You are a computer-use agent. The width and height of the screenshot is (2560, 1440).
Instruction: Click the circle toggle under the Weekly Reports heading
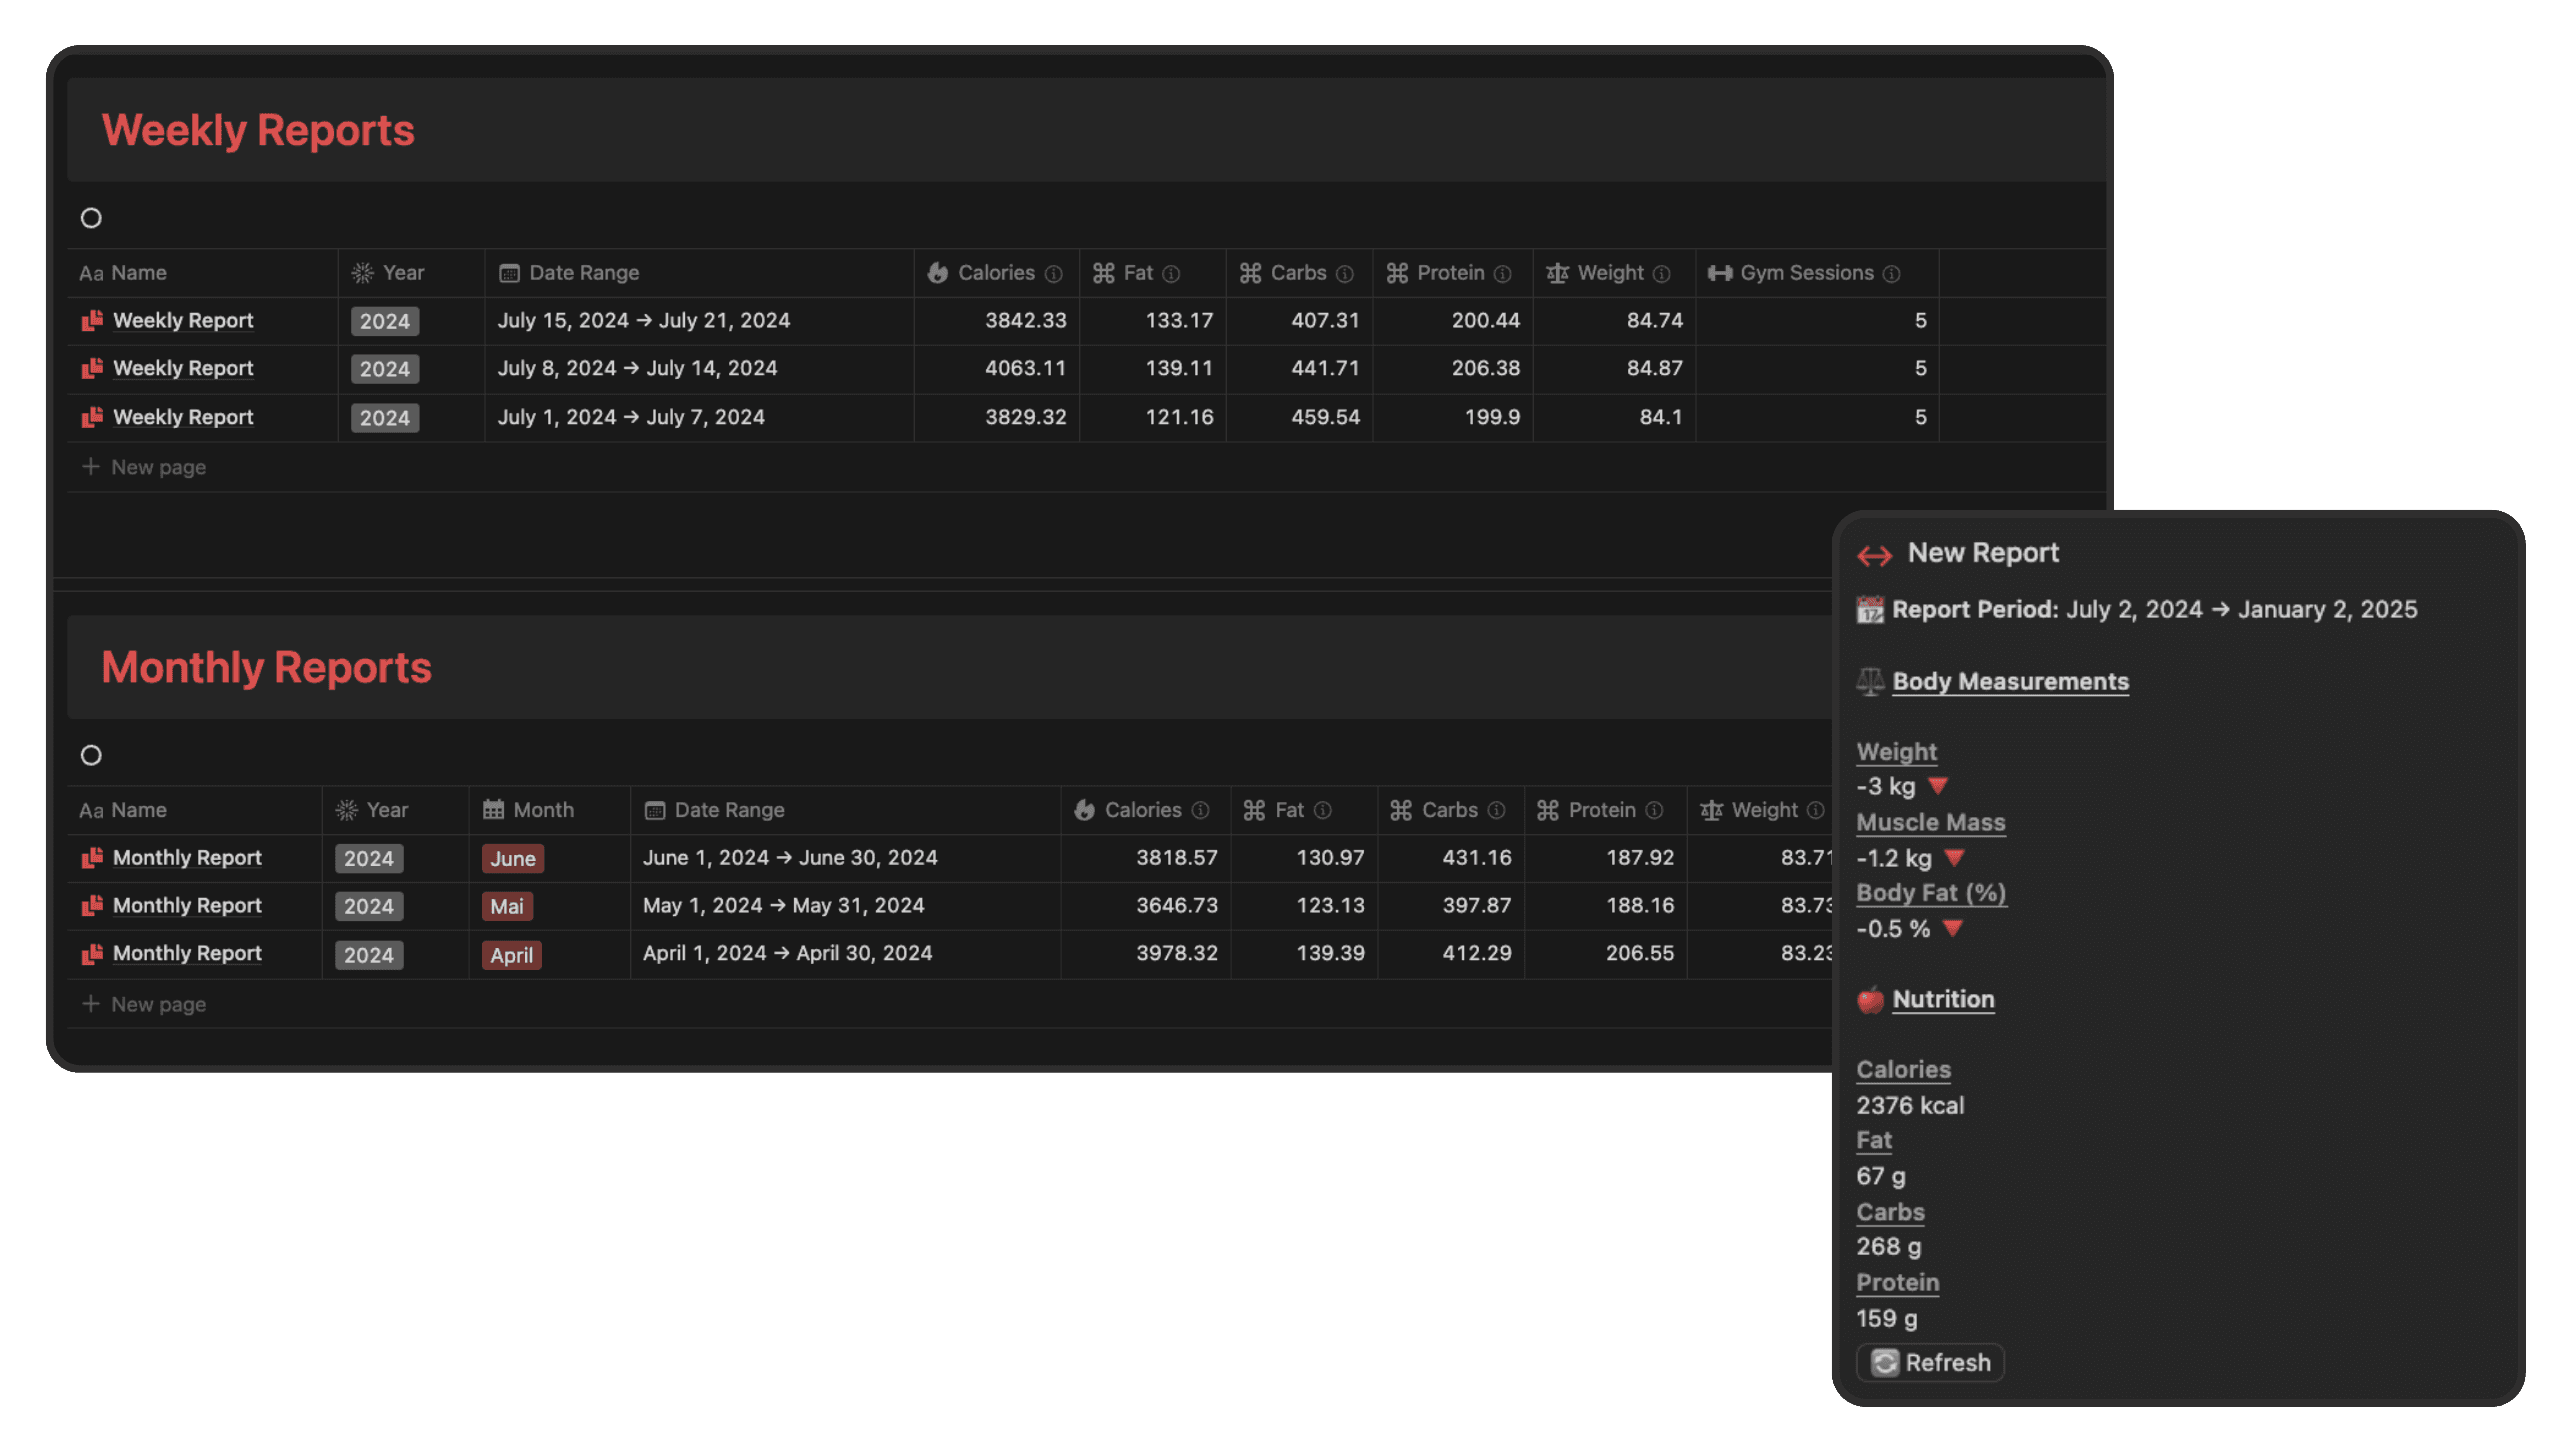click(x=91, y=218)
